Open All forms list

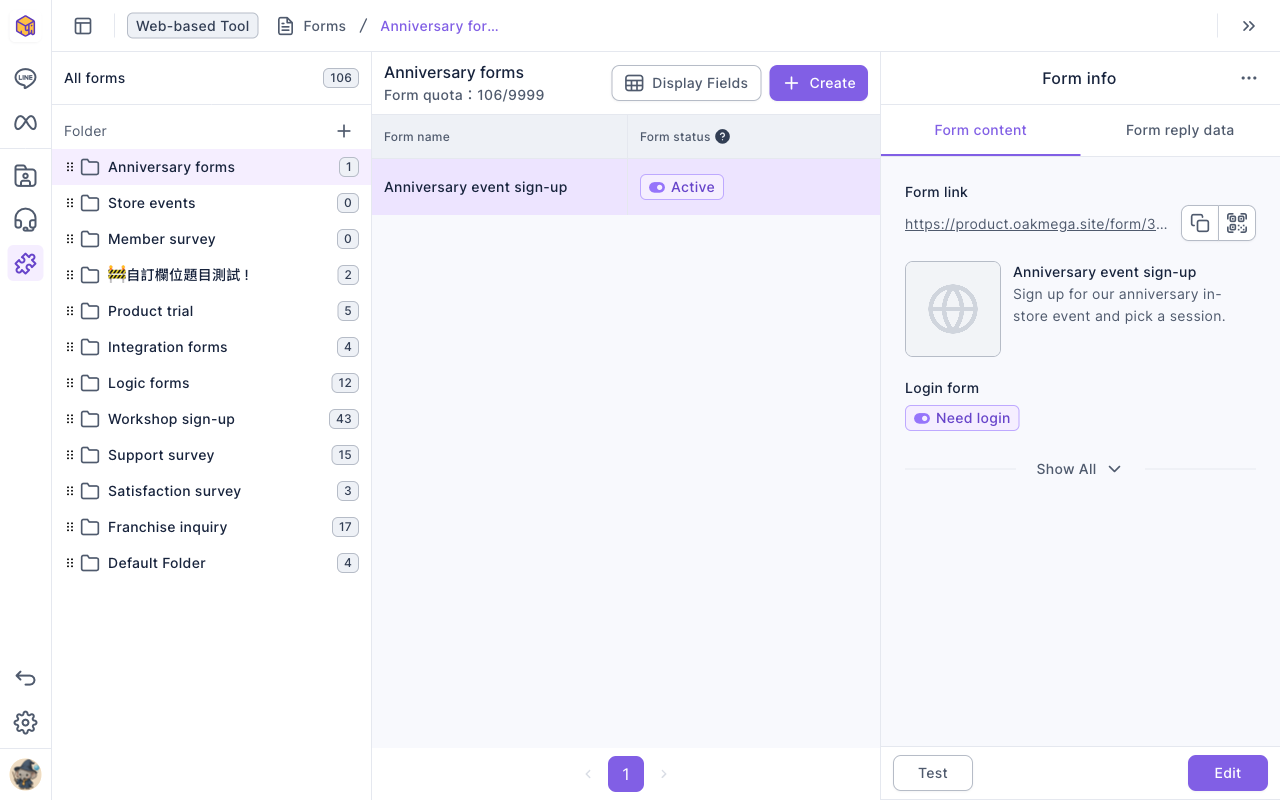(211, 78)
